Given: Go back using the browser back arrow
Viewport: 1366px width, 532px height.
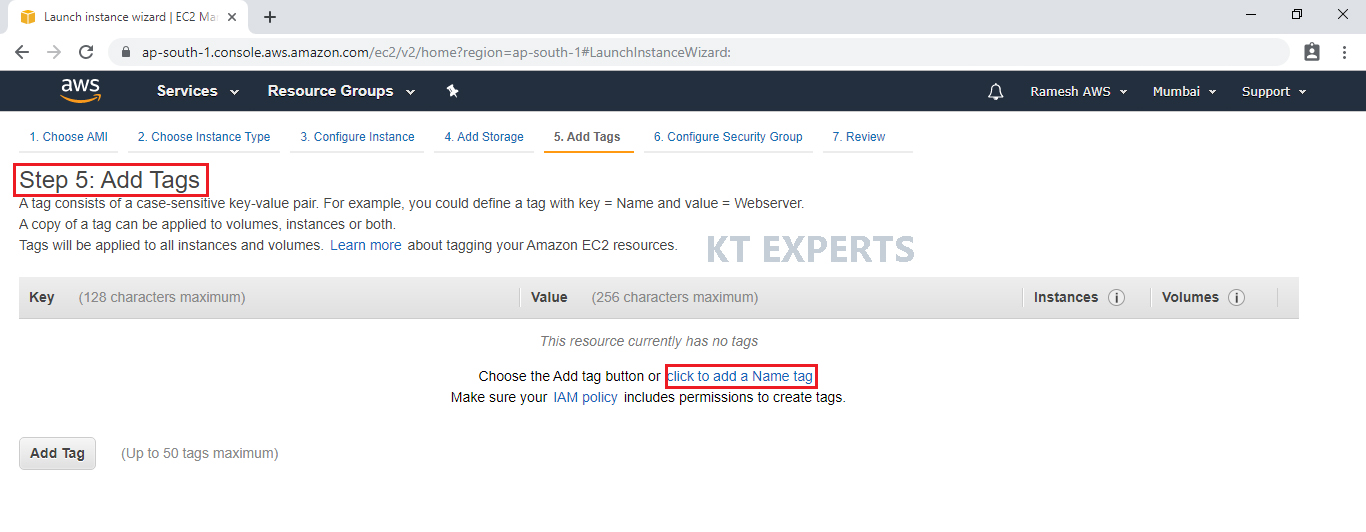Looking at the screenshot, I should (x=22, y=52).
